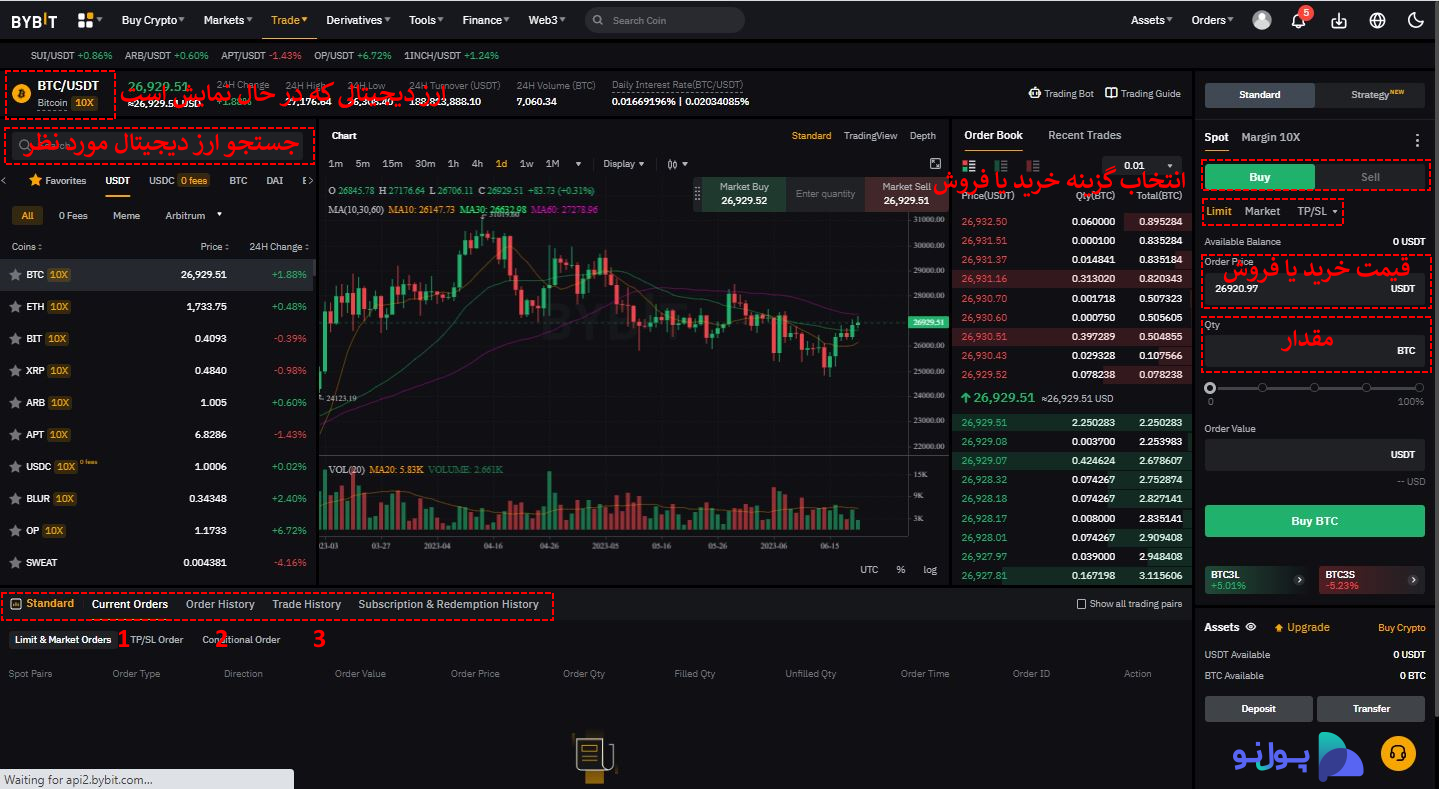1439x789 pixels.
Task: Open the three-dot trade panel options
Action: coord(1416,141)
